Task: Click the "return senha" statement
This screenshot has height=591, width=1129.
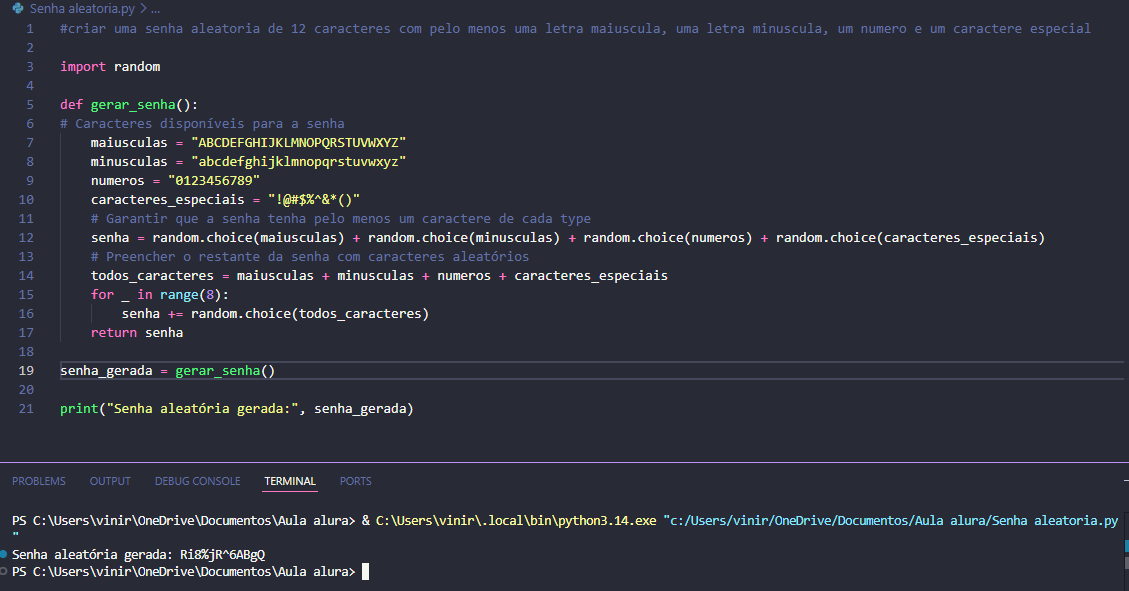Action: [x=137, y=333]
